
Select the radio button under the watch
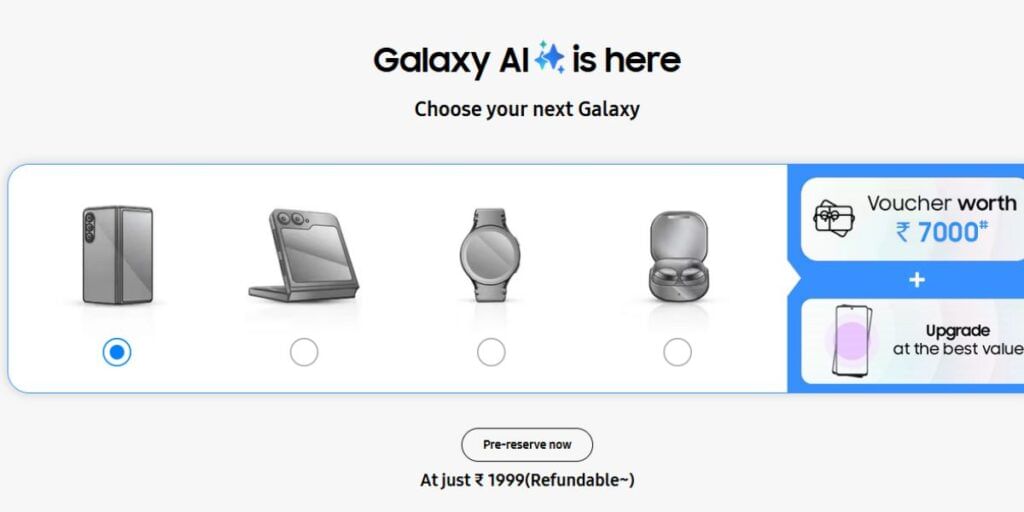coord(491,353)
